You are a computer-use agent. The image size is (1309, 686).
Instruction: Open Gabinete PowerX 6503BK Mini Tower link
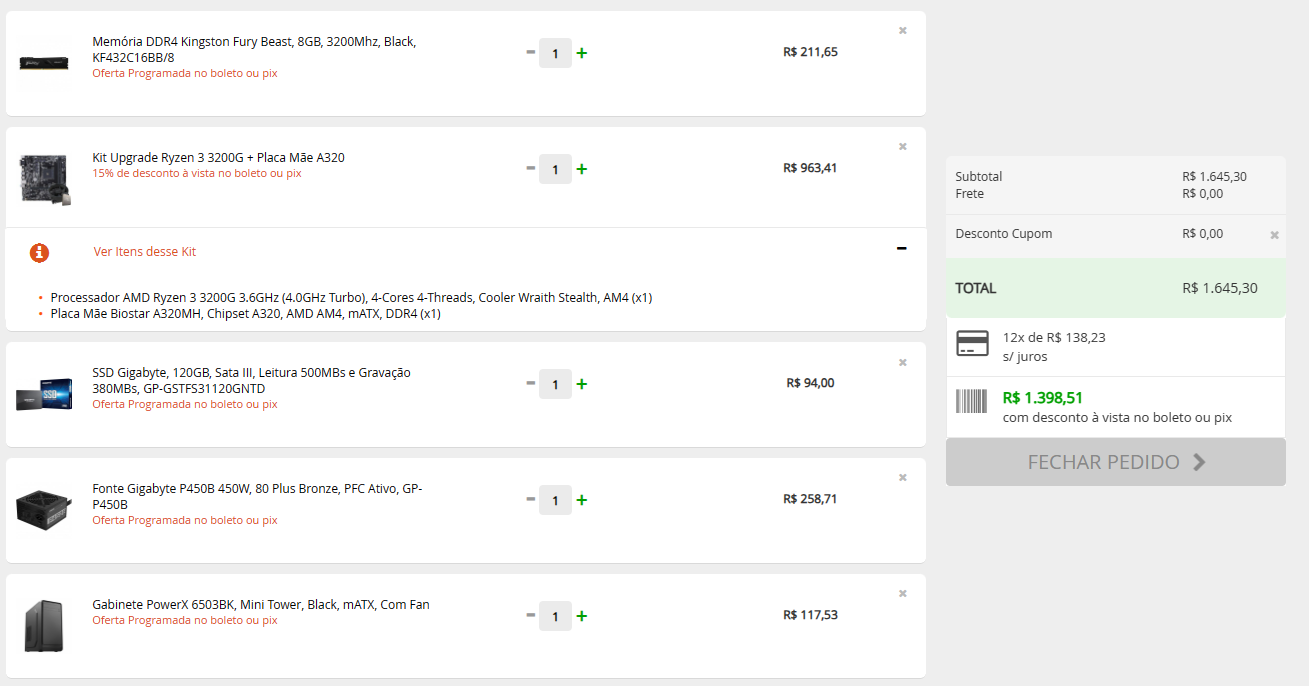click(261, 604)
